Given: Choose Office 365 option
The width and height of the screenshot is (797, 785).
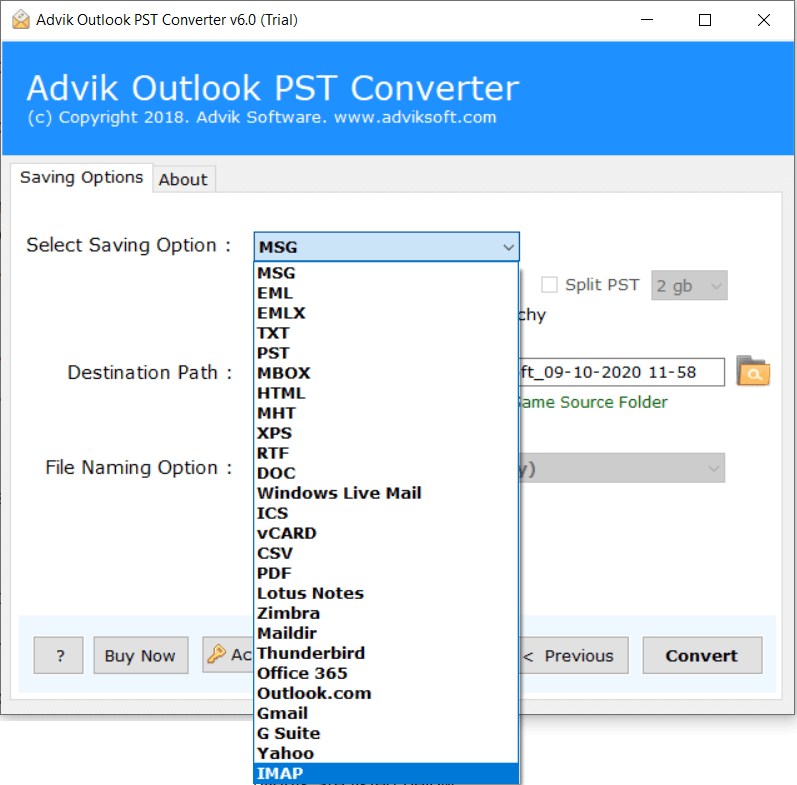Looking at the screenshot, I should [386, 673].
